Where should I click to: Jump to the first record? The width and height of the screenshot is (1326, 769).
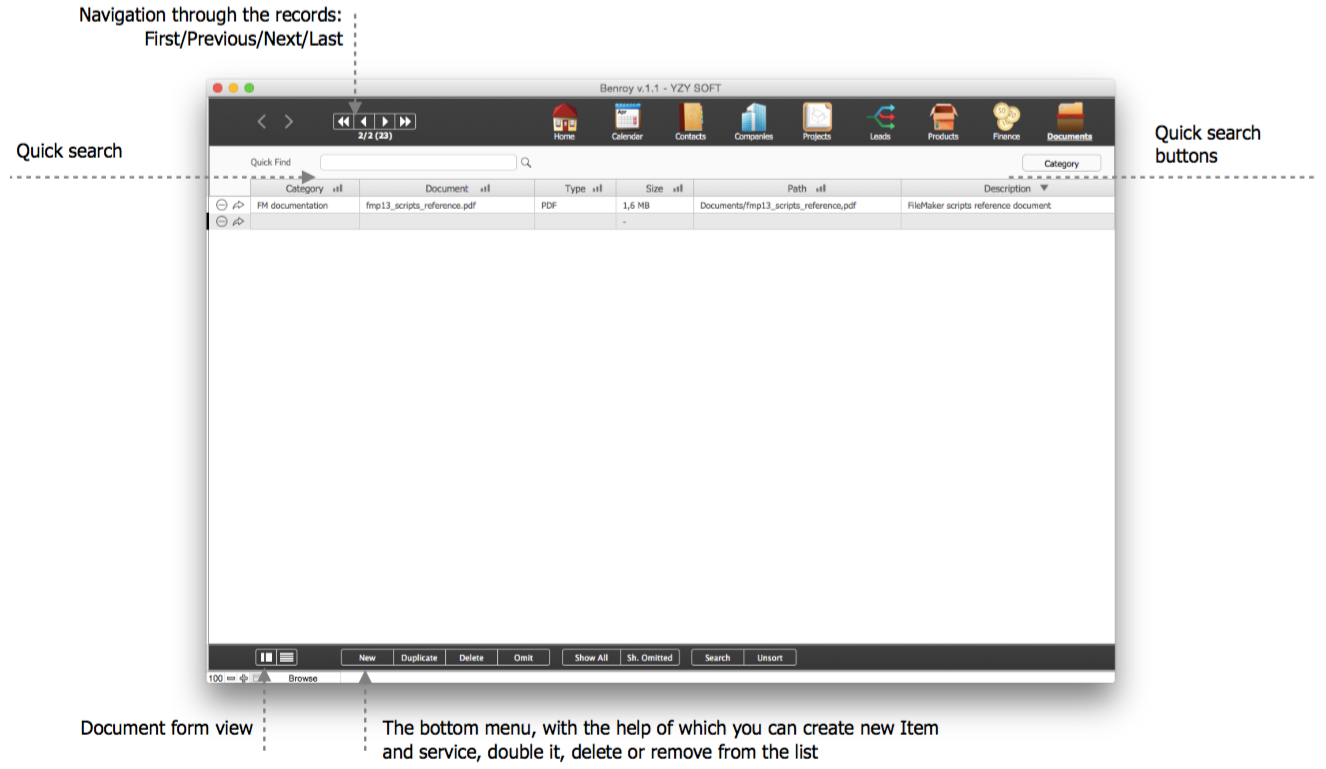pyautogui.click(x=343, y=121)
